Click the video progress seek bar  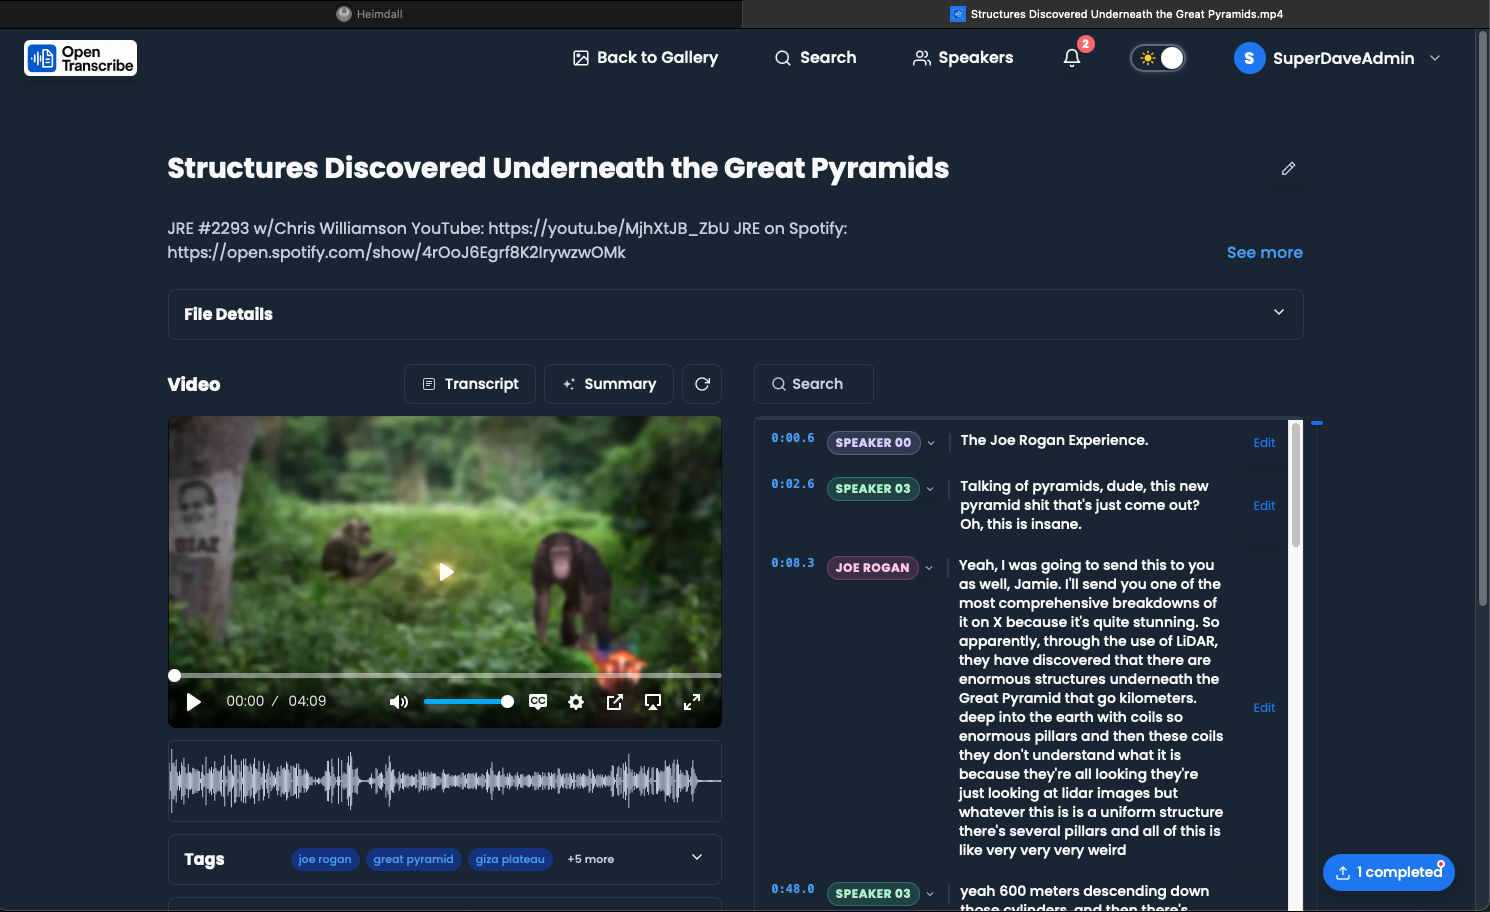(x=445, y=676)
